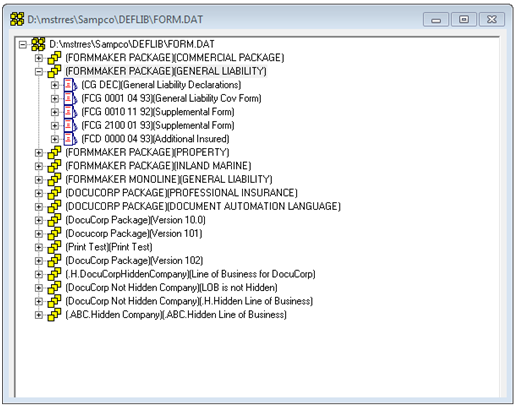Select (FORMMAKER PACKAGE)(COMMERCIAL PACKAGE) row
Screen dimensions: 518x407
tap(175, 58)
